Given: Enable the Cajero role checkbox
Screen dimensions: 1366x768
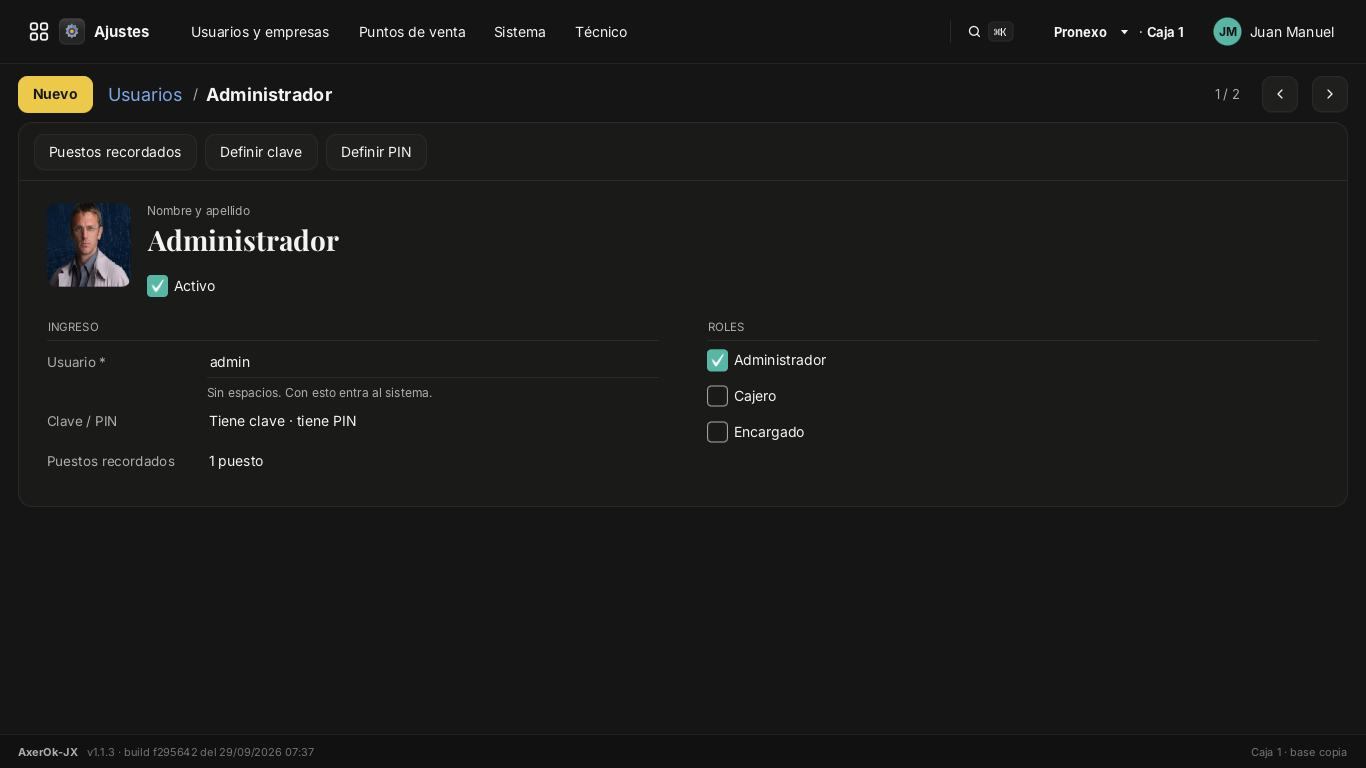Looking at the screenshot, I should 717,396.
